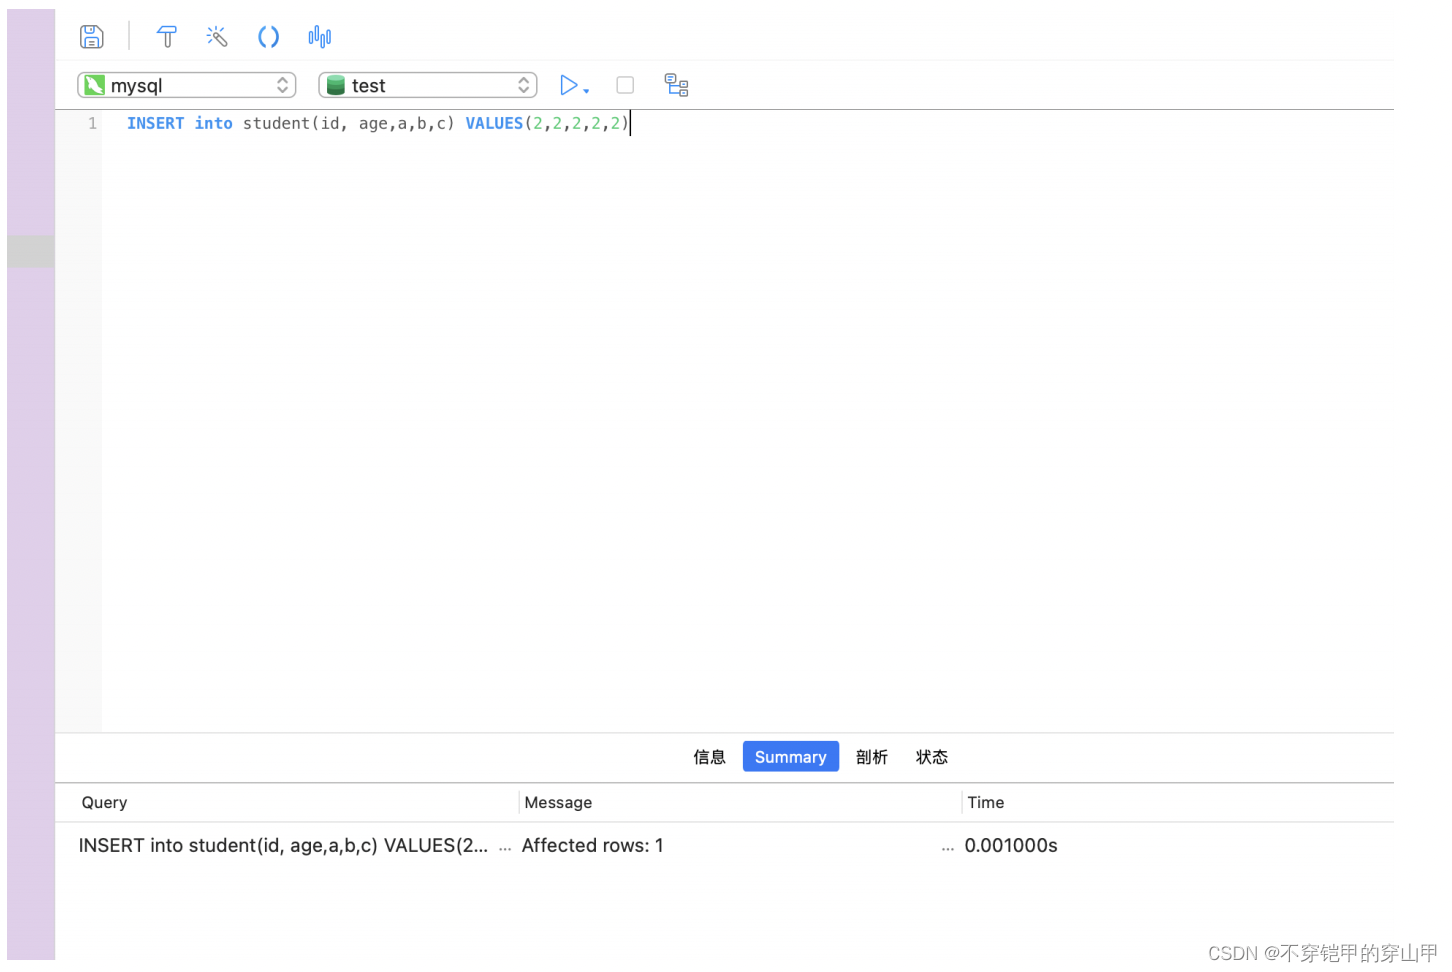Switch to the 信息 tab

710,757
